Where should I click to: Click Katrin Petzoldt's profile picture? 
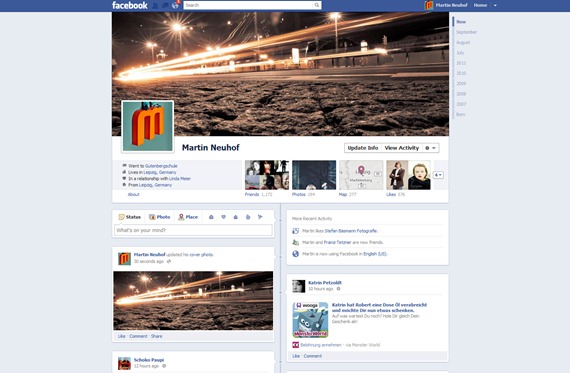point(298,286)
